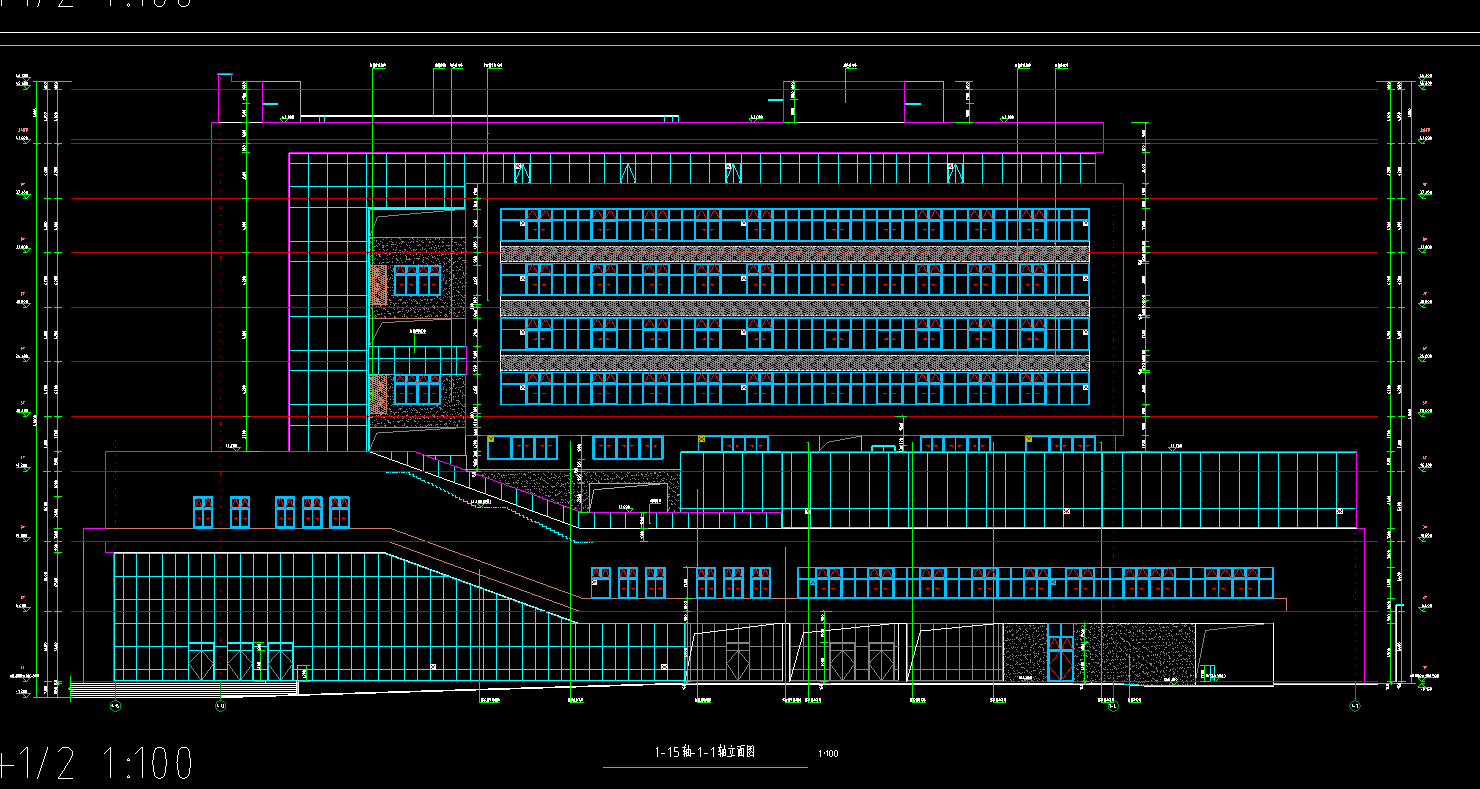
Task: Select the top gray stippled band between window rows
Action: point(795,254)
